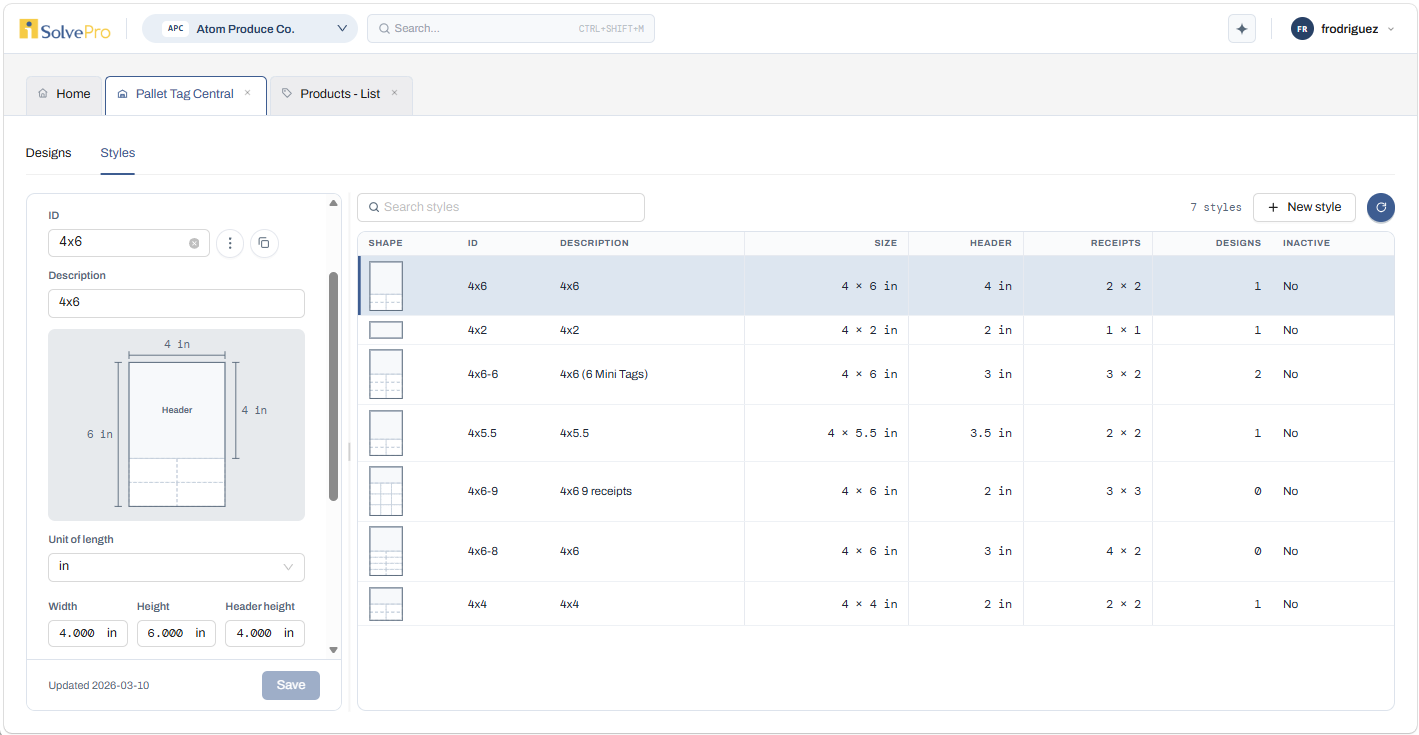Open the three-dot menu beside ID field
This screenshot has height=735, width=1419.
pos(230,243)
